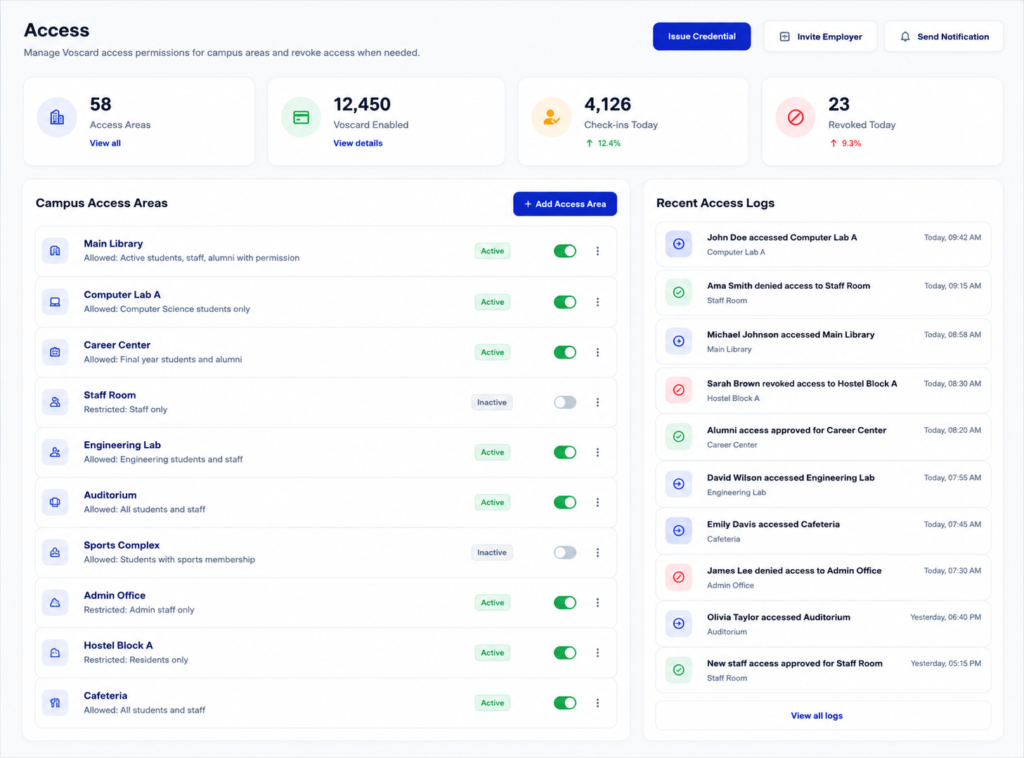Screen dimensions: 1024x758
Task: Click the Add Access Area button
Action: tap(565, 204)
